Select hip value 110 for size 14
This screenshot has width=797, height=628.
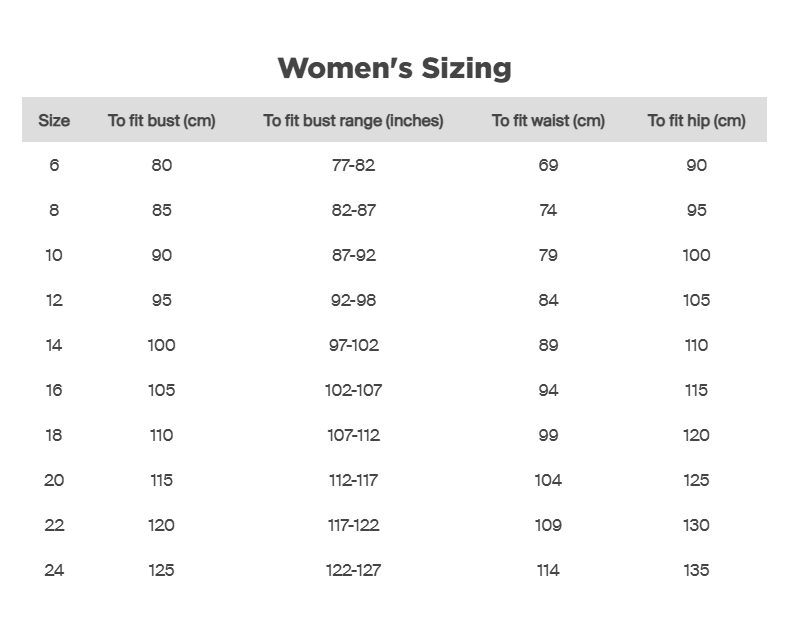coord(696,345)
